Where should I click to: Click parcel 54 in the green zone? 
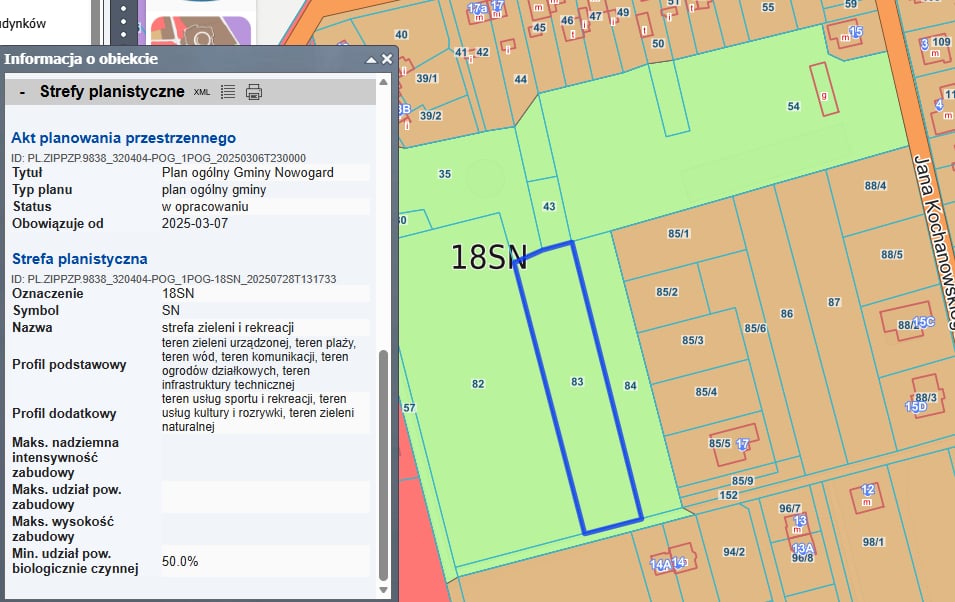tap(794, 106)
